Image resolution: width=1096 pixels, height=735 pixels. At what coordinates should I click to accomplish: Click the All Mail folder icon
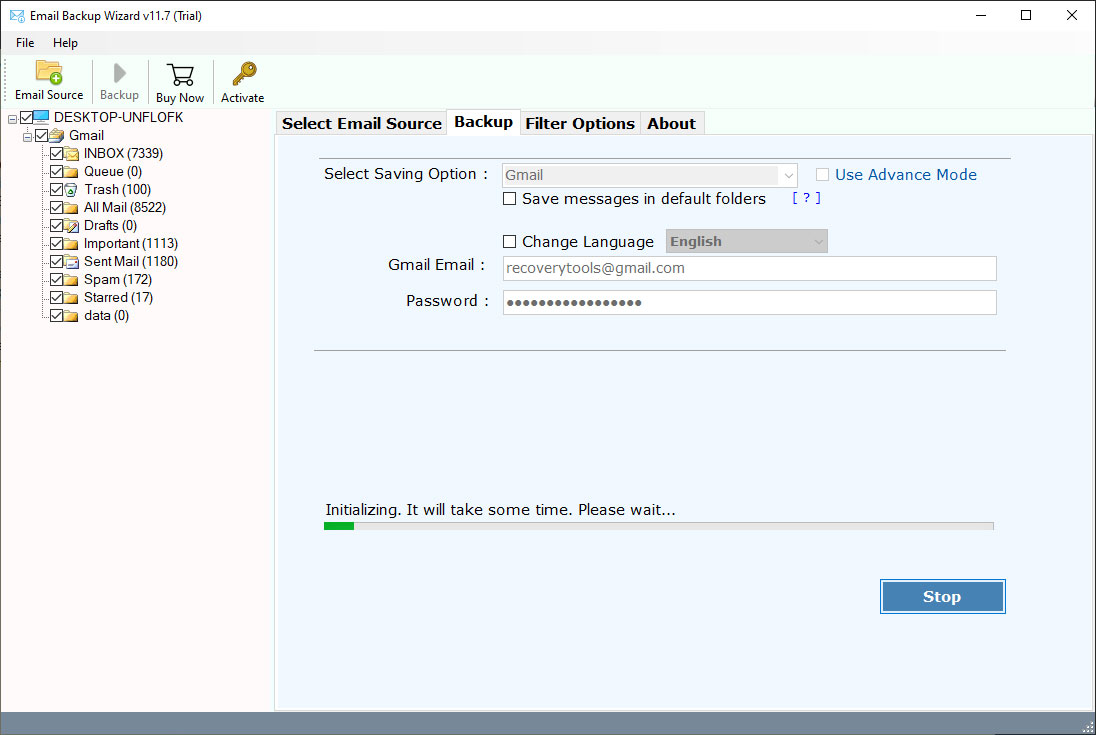coord(71,208)
